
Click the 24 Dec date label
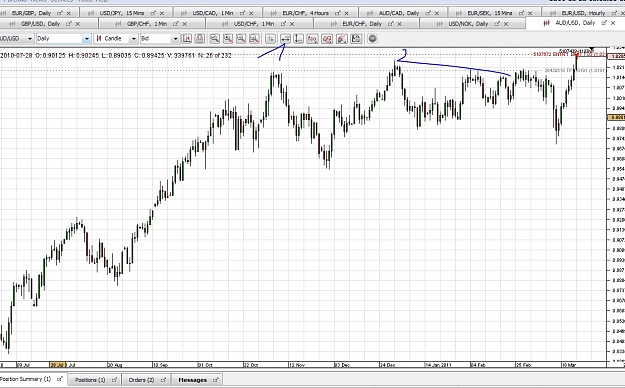tap(388, 365)
